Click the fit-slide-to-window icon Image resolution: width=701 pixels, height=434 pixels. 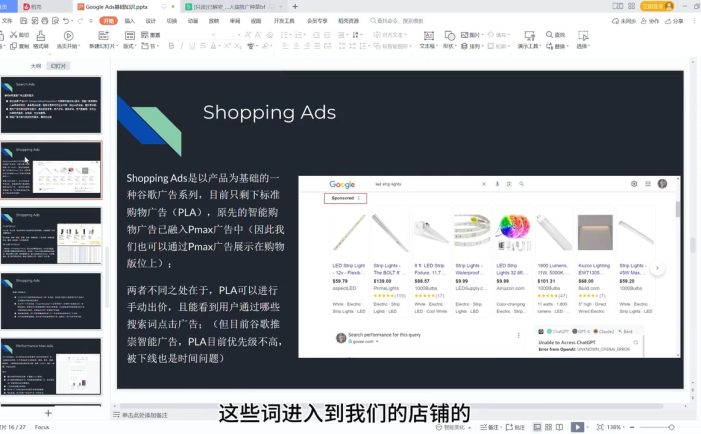point(600,427)
